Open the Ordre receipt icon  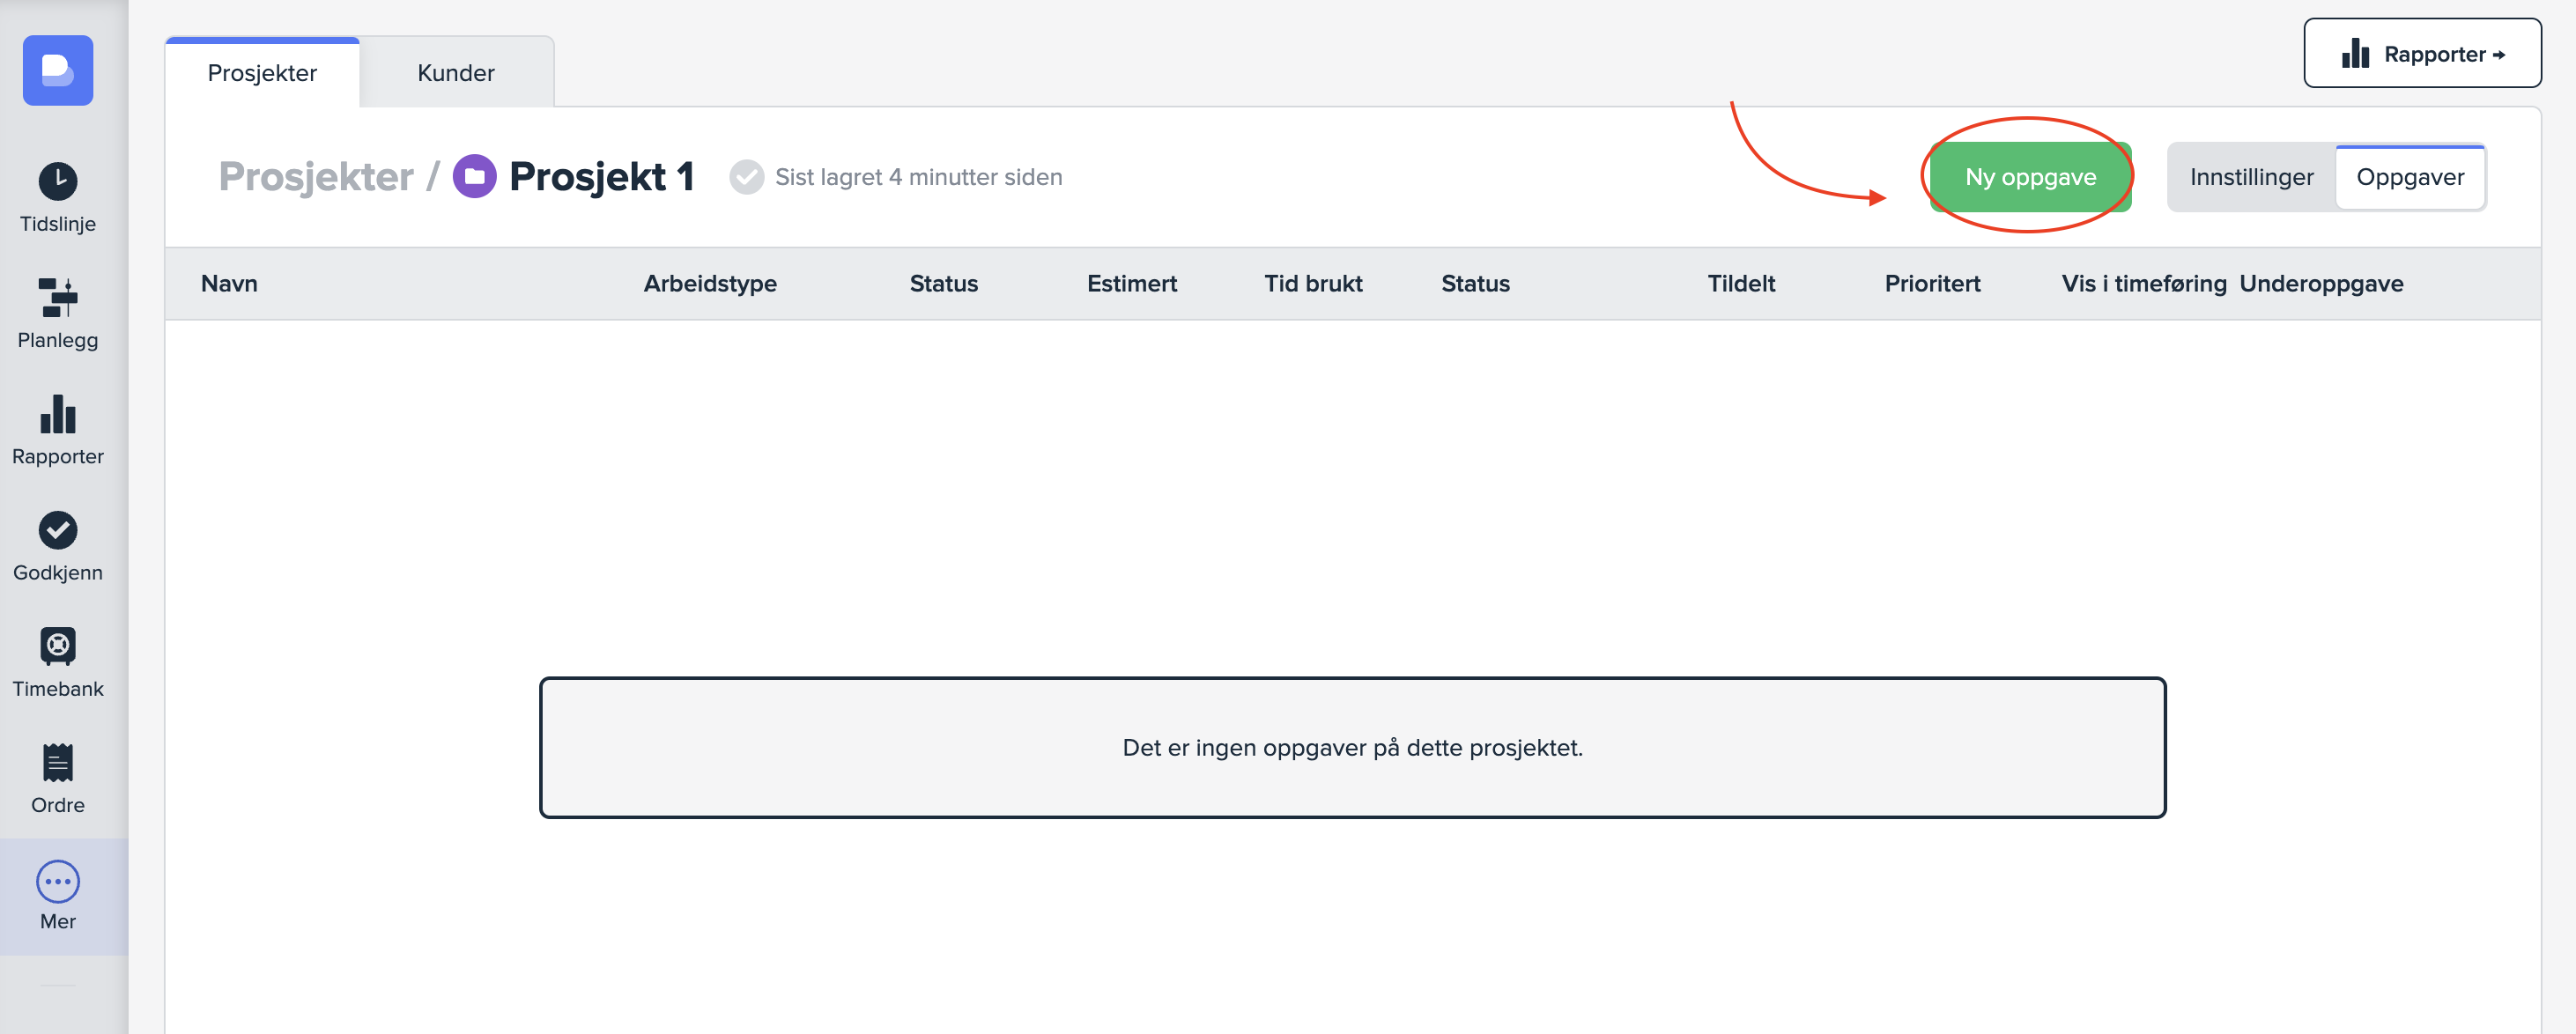pos(58,762)
